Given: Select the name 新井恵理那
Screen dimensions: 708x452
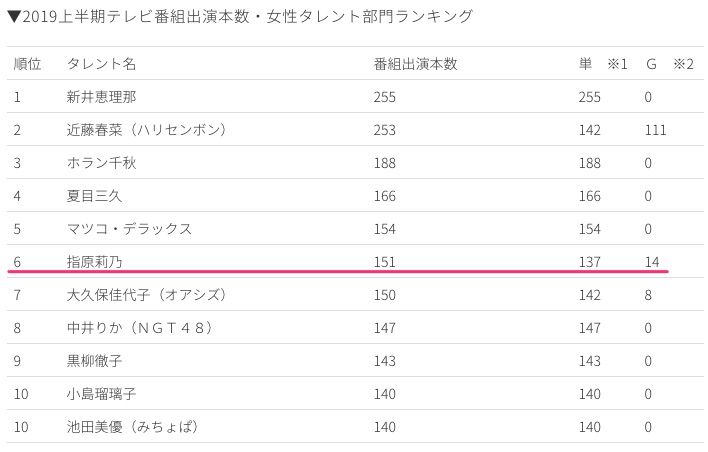Looking at the screenshot, I should click(x=100, y=97).
